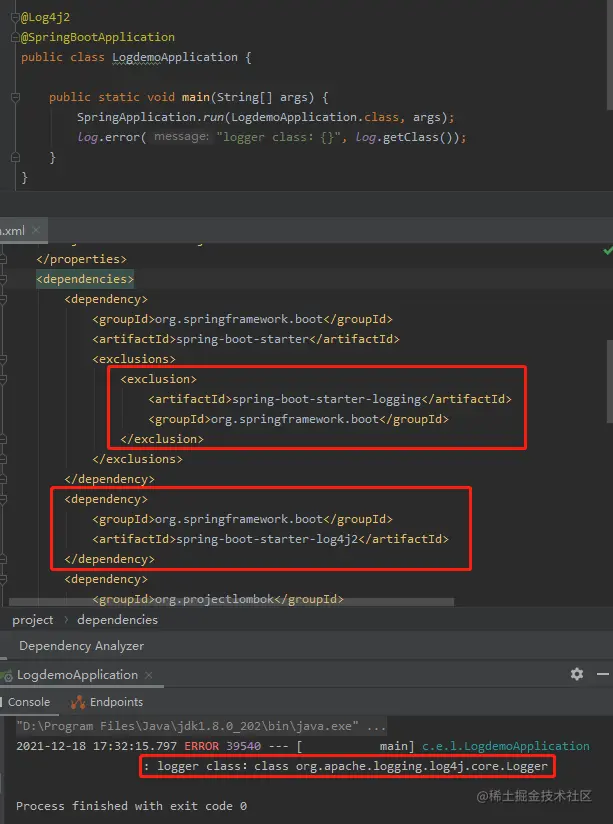This screenshot has height=824, width=613.
Task: Open the Dependency Analyzer tab
Action: [x=81, y=646]
